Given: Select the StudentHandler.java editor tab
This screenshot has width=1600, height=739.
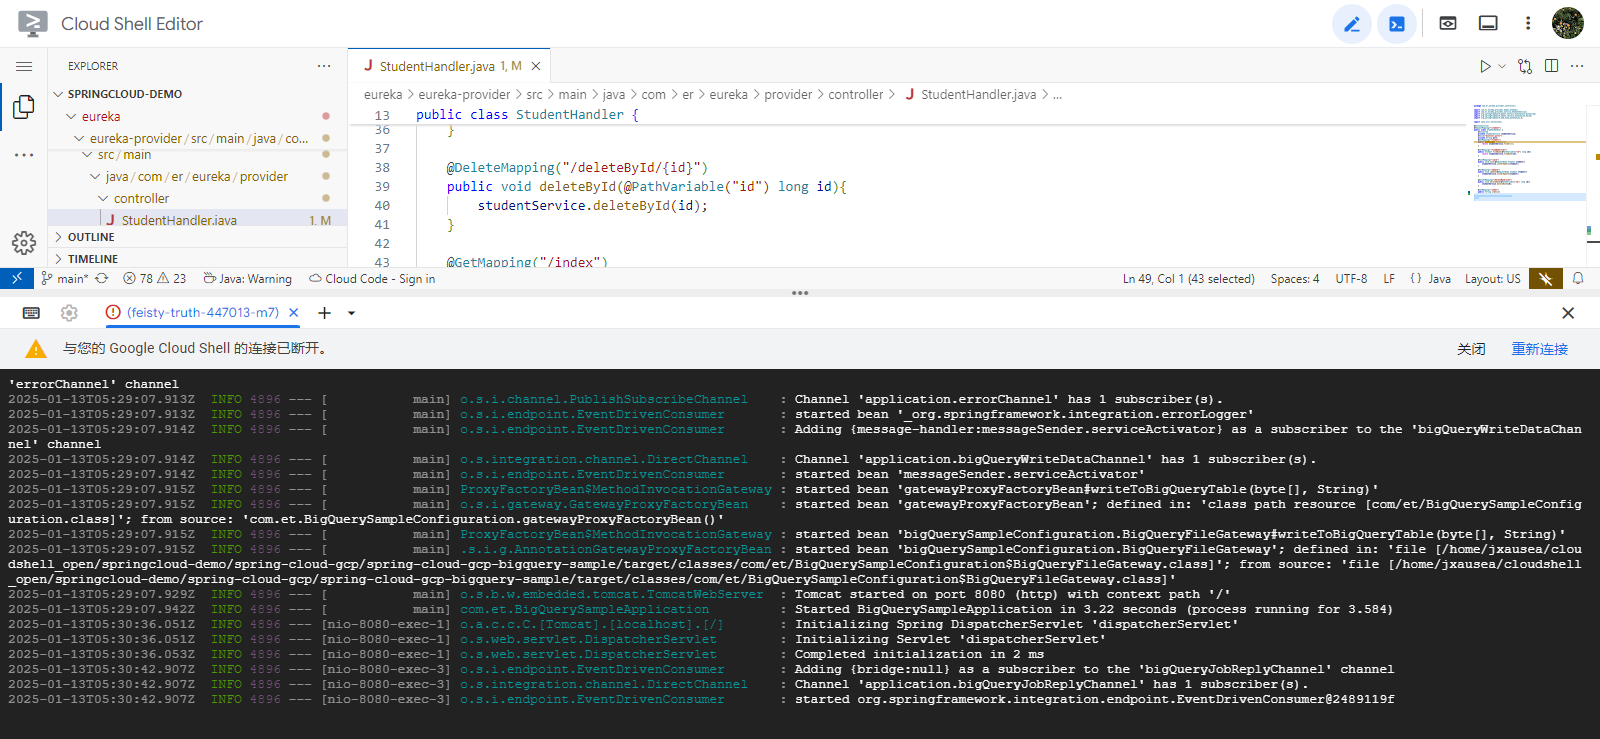Looking at the screenshot, I should click(x=437, y=66).
